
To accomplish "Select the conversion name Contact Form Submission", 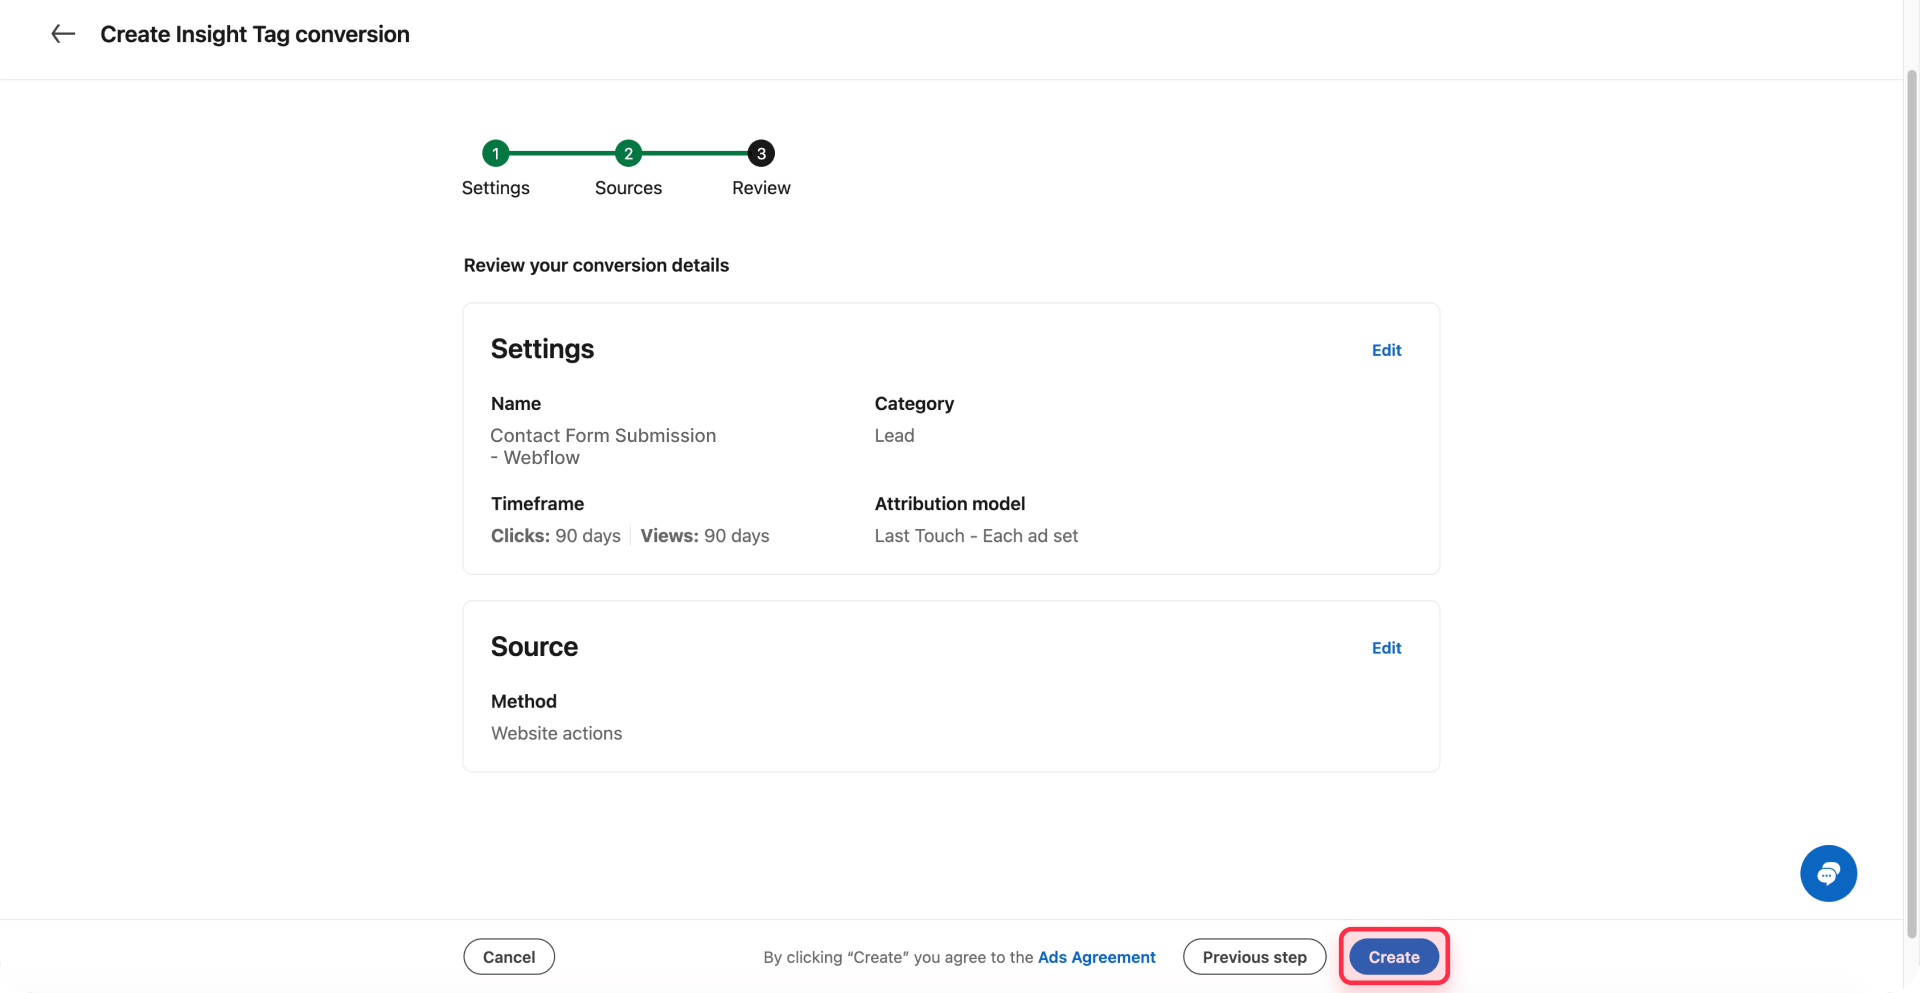I will tap(603, 435).
